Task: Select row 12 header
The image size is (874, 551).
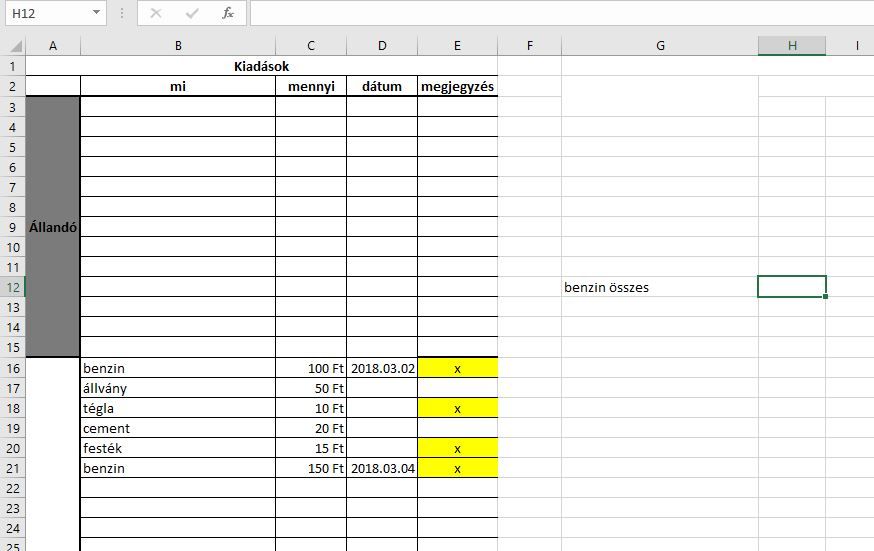Action: (x=13, y=287)
